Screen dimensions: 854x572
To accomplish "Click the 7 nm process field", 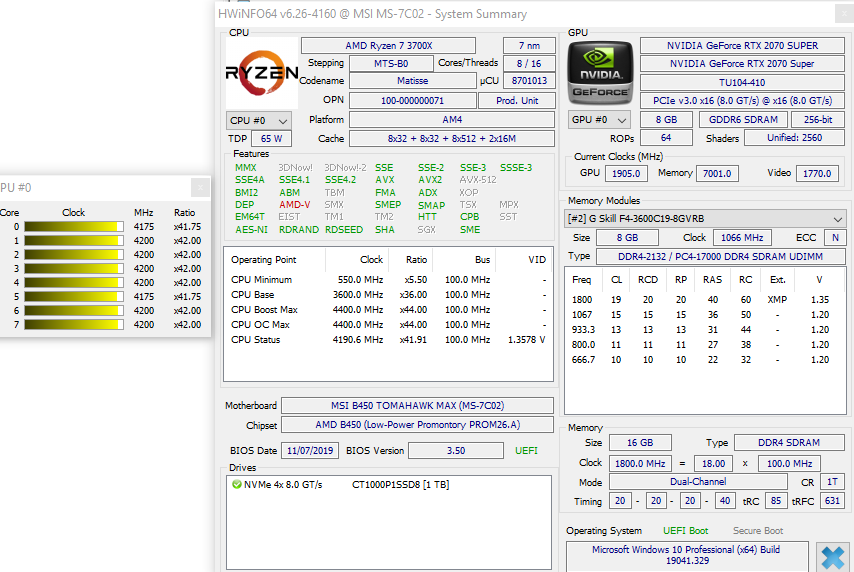I will tap(529, 46).
